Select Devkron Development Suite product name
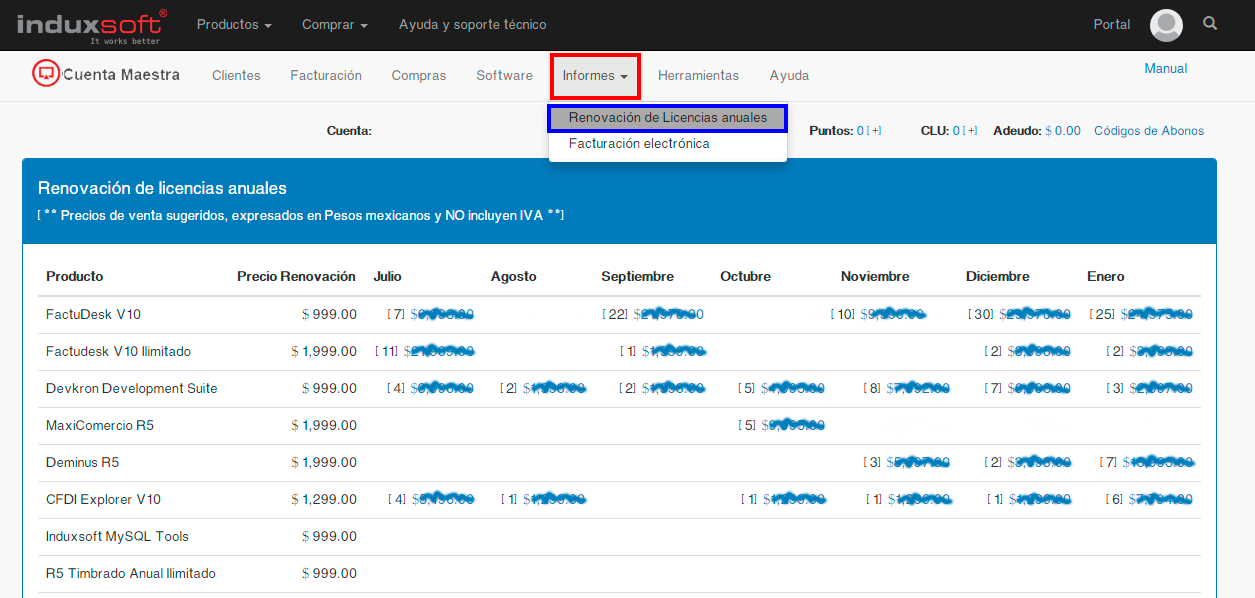The height and width of the screenshot is (598, 1255). click(x=132, y=389)
